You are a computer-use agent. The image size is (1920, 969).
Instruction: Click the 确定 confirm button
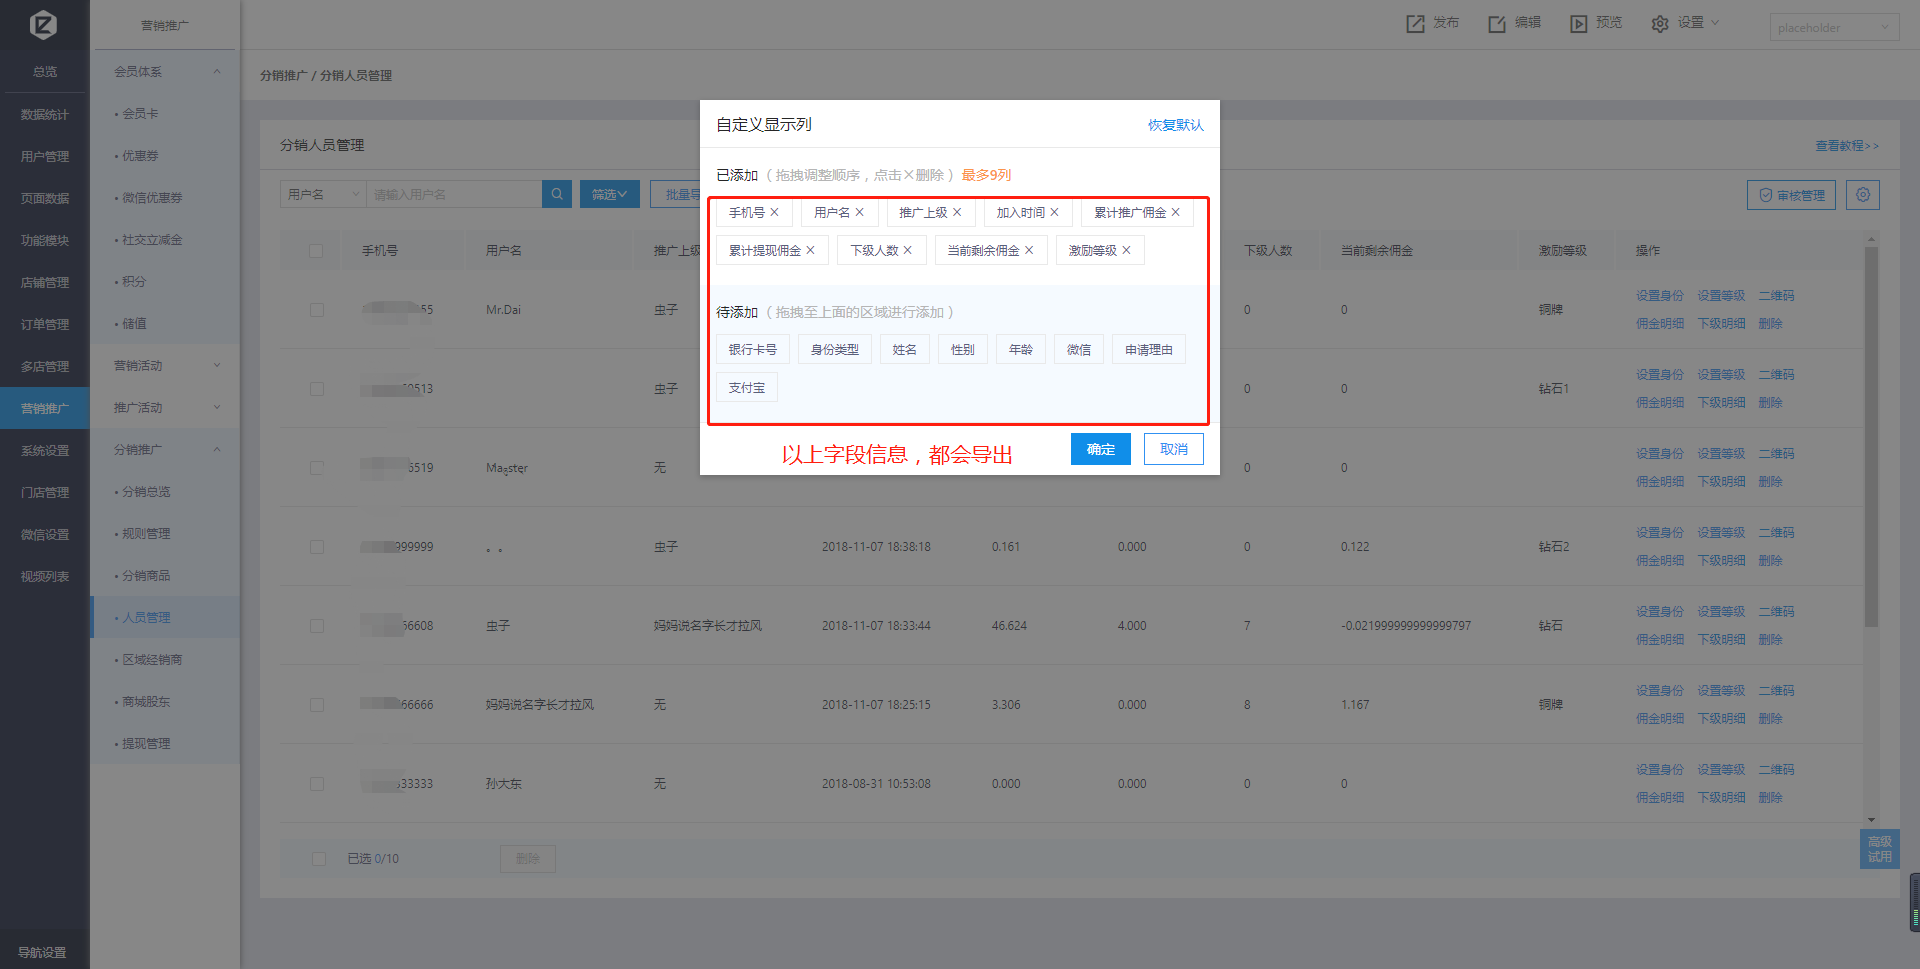click(1100, 449)
